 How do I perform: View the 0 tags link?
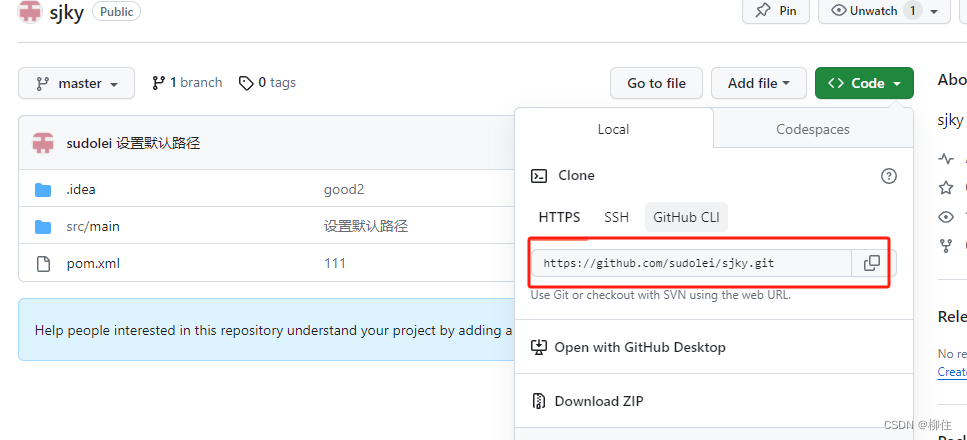click(268, 83)
